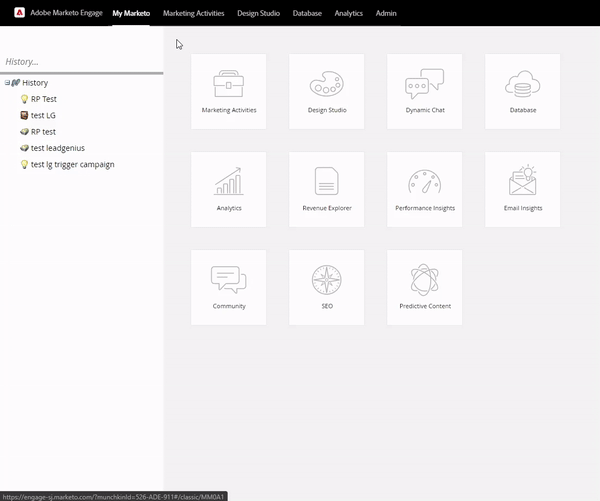The height and width of the screenshot is (501, 600).
Task: Click the History folder icon in tree
Action: pos(16,83)
